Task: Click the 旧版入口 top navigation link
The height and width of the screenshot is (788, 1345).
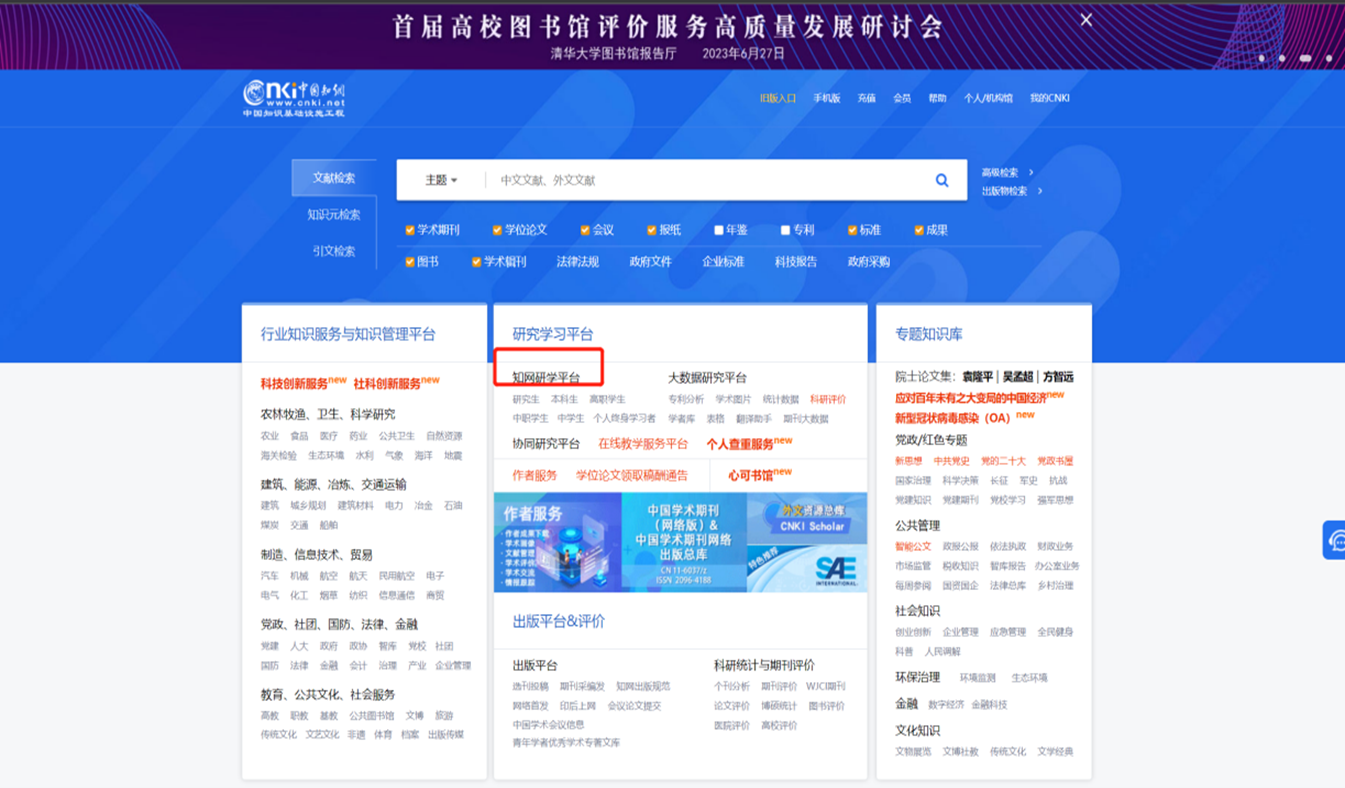Action: 778,98
